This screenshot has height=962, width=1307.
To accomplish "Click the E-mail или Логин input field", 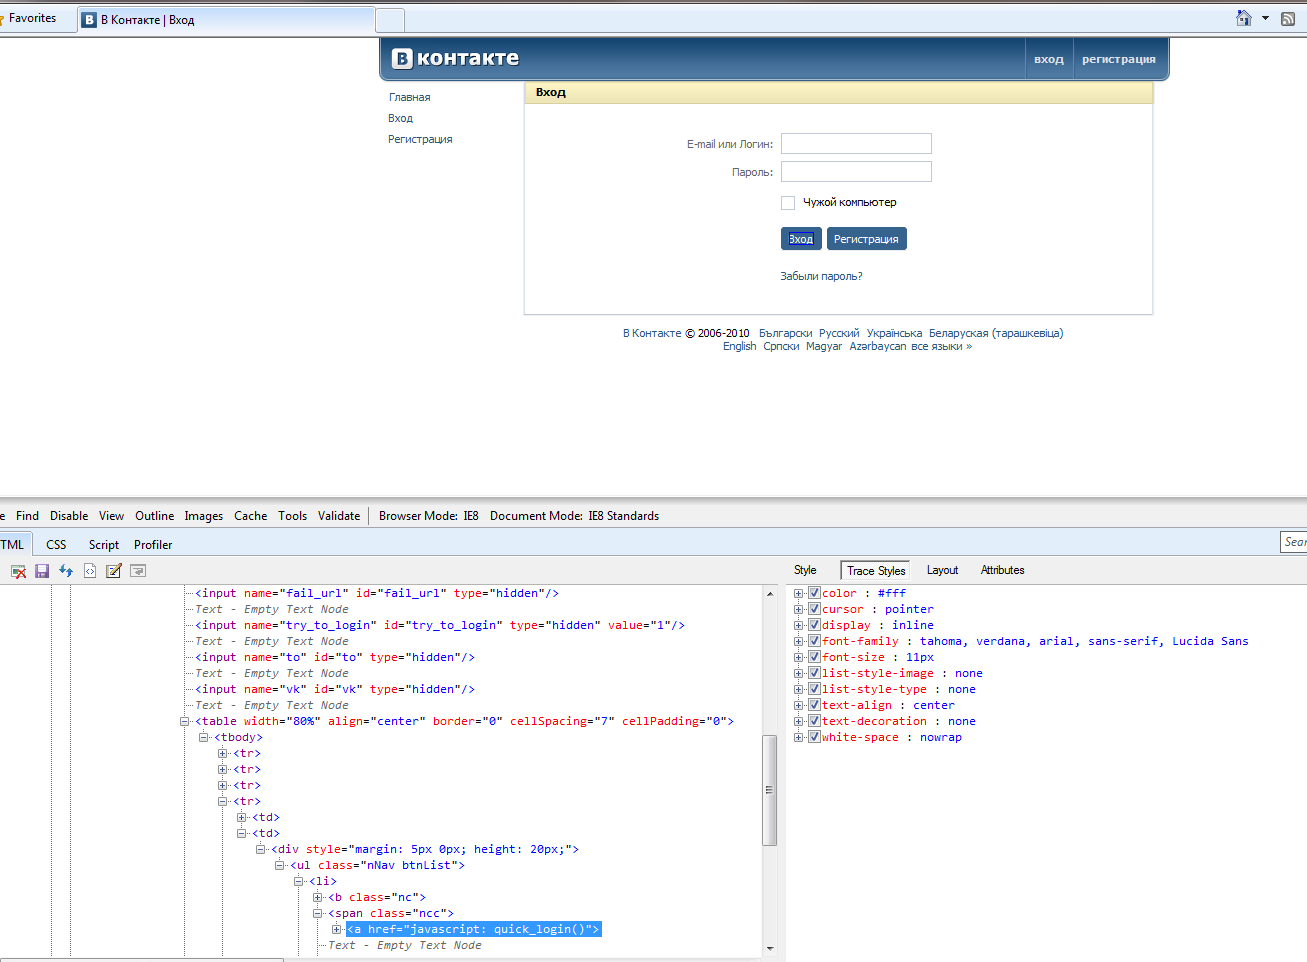I will click(856, 144).
